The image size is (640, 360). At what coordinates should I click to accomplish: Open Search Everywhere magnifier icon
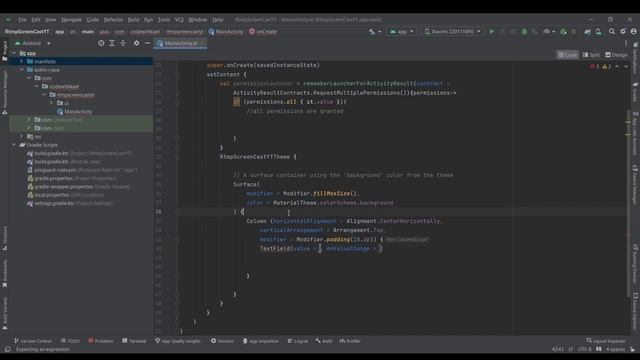coord(611,31)
